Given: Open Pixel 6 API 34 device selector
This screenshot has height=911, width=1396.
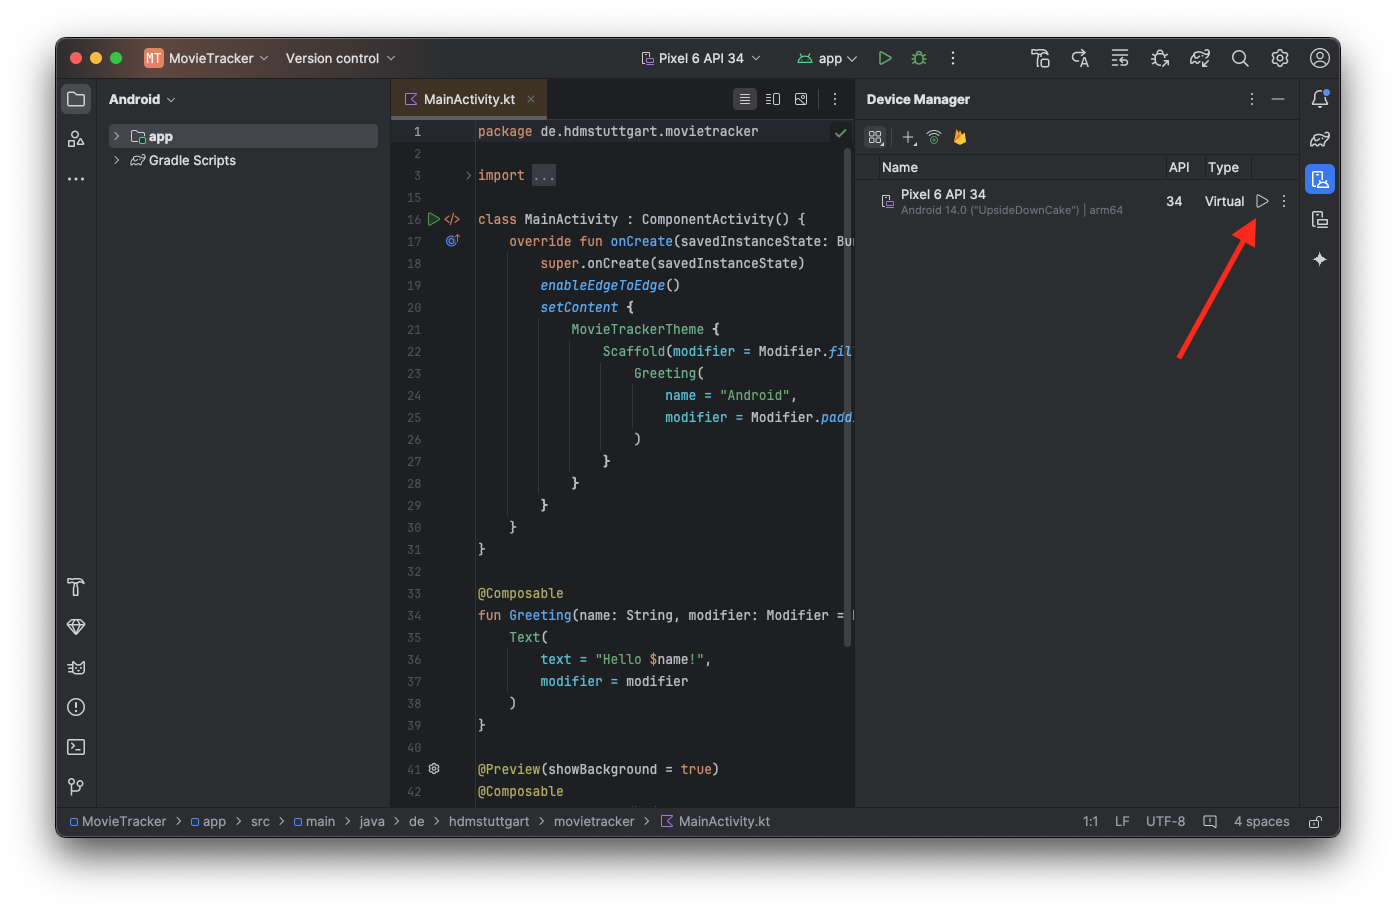Looking at the screenshot, I should (701, 58).
